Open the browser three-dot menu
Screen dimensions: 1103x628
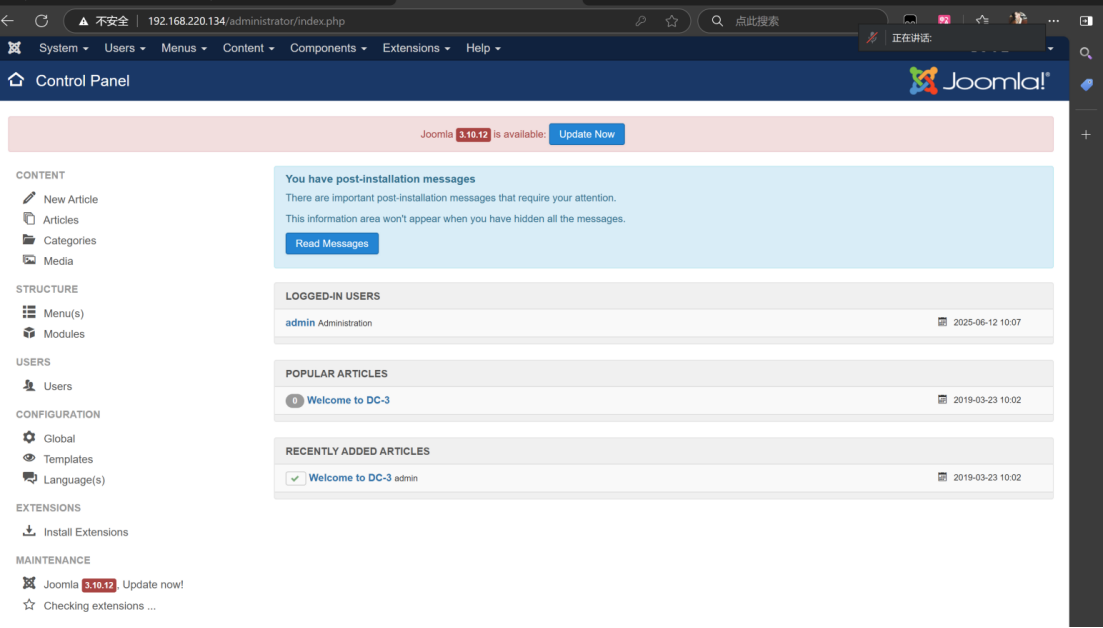click(1053, 21)
